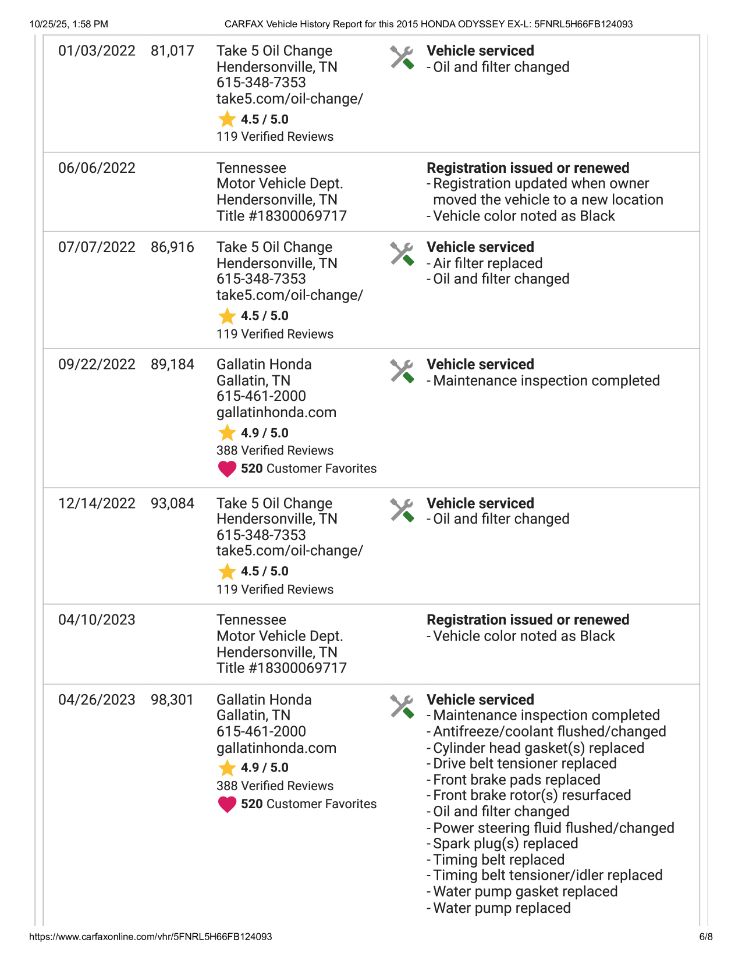Viewport: 742px width, 960px height.
Task: Open gallatinhonda.com link in 09/22/2022 entry
Action: (x=276, y=412)
